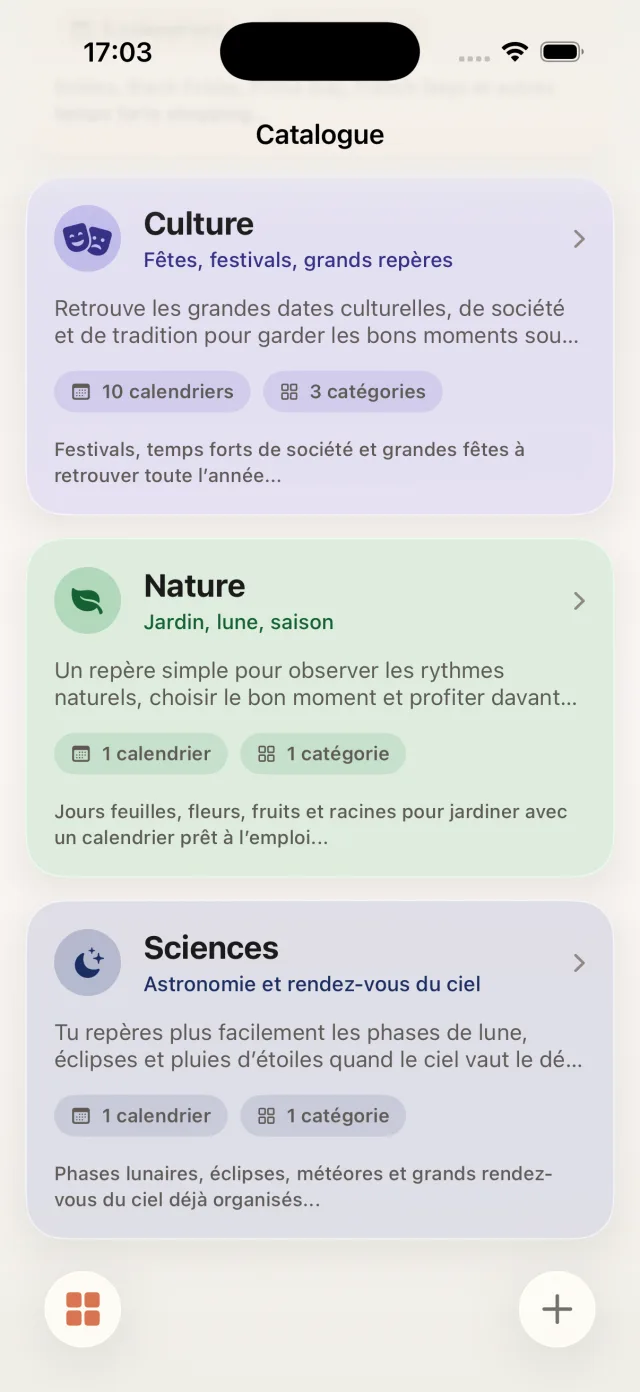Tap the plus button at bottom right
Viewport: 640px width, 1392px height.
point(556,1308)
